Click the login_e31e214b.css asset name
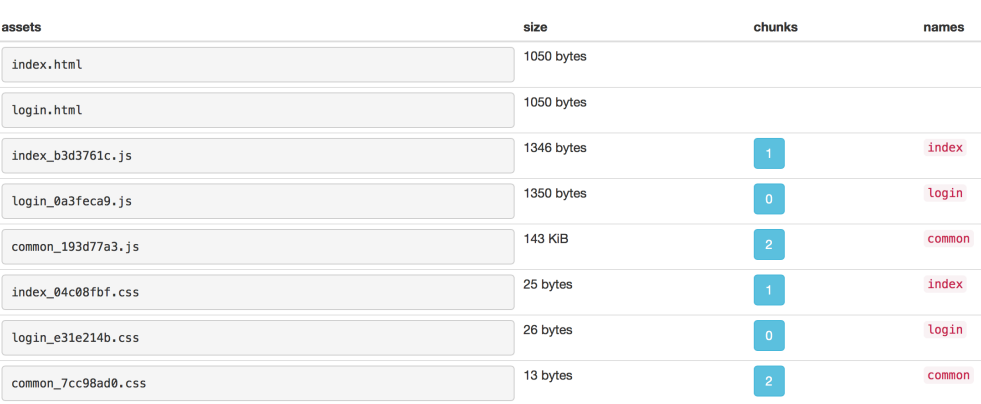The image size is (981, 404). point(258,338)
